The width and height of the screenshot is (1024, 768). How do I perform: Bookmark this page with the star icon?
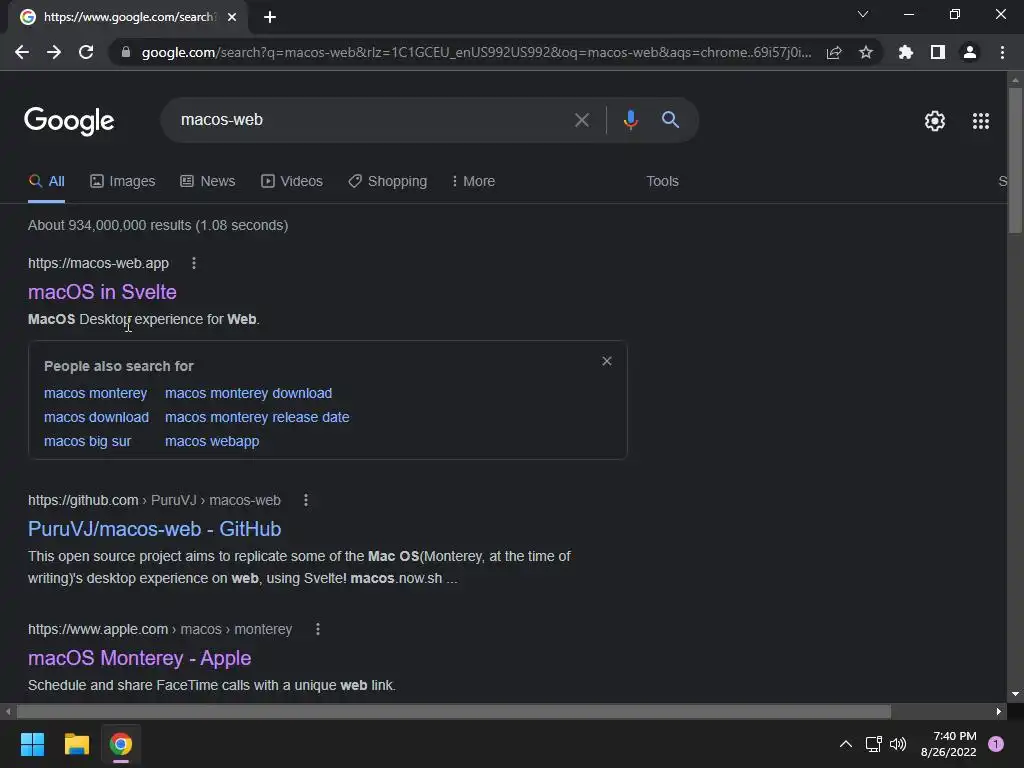[x=866, y=52]
